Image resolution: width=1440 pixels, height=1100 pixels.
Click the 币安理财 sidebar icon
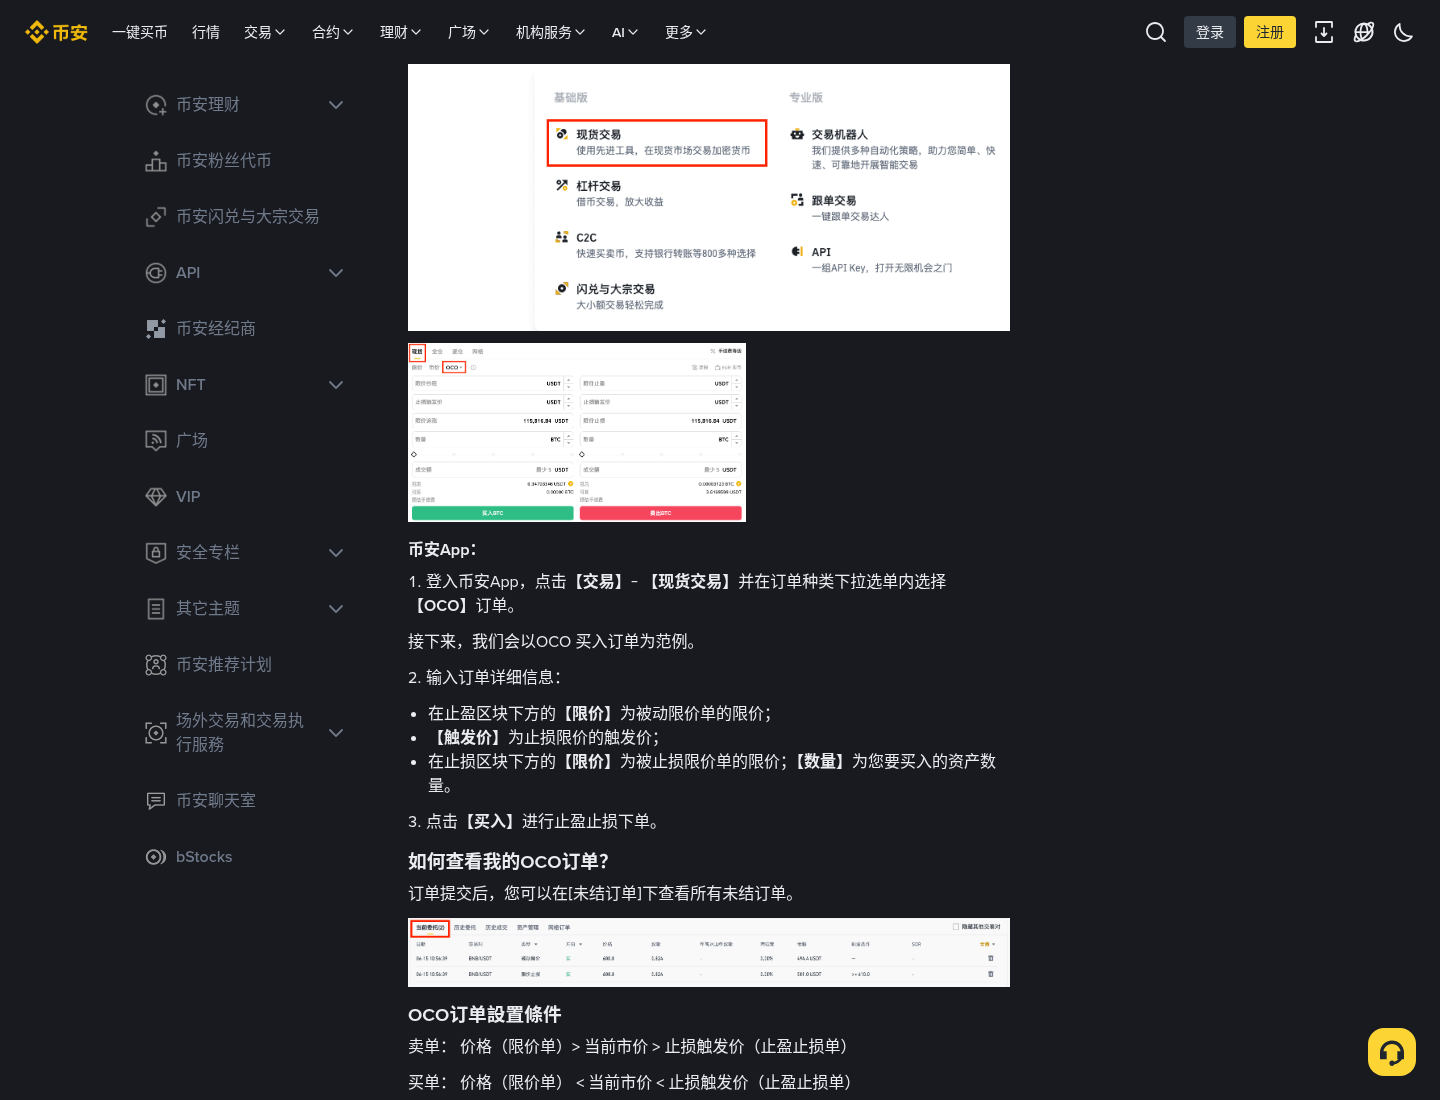(156, 105)
